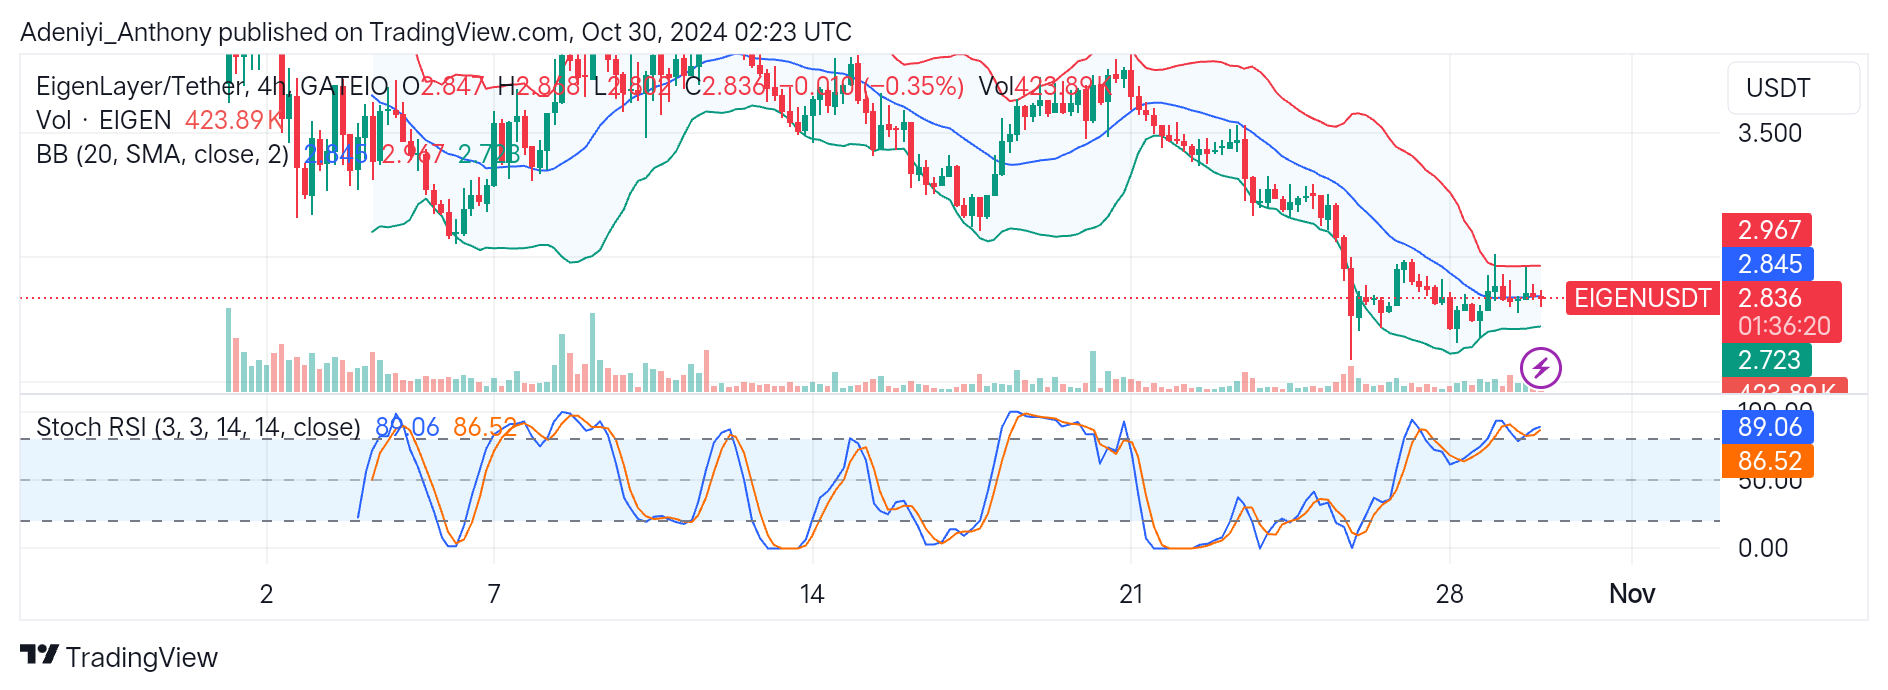This screenshot has width=1888, height=690.
Task: Click the Stoch RSI (3, 3, 14, 14, close) legend
Action: pyautogui.click(x=198, y=428)
